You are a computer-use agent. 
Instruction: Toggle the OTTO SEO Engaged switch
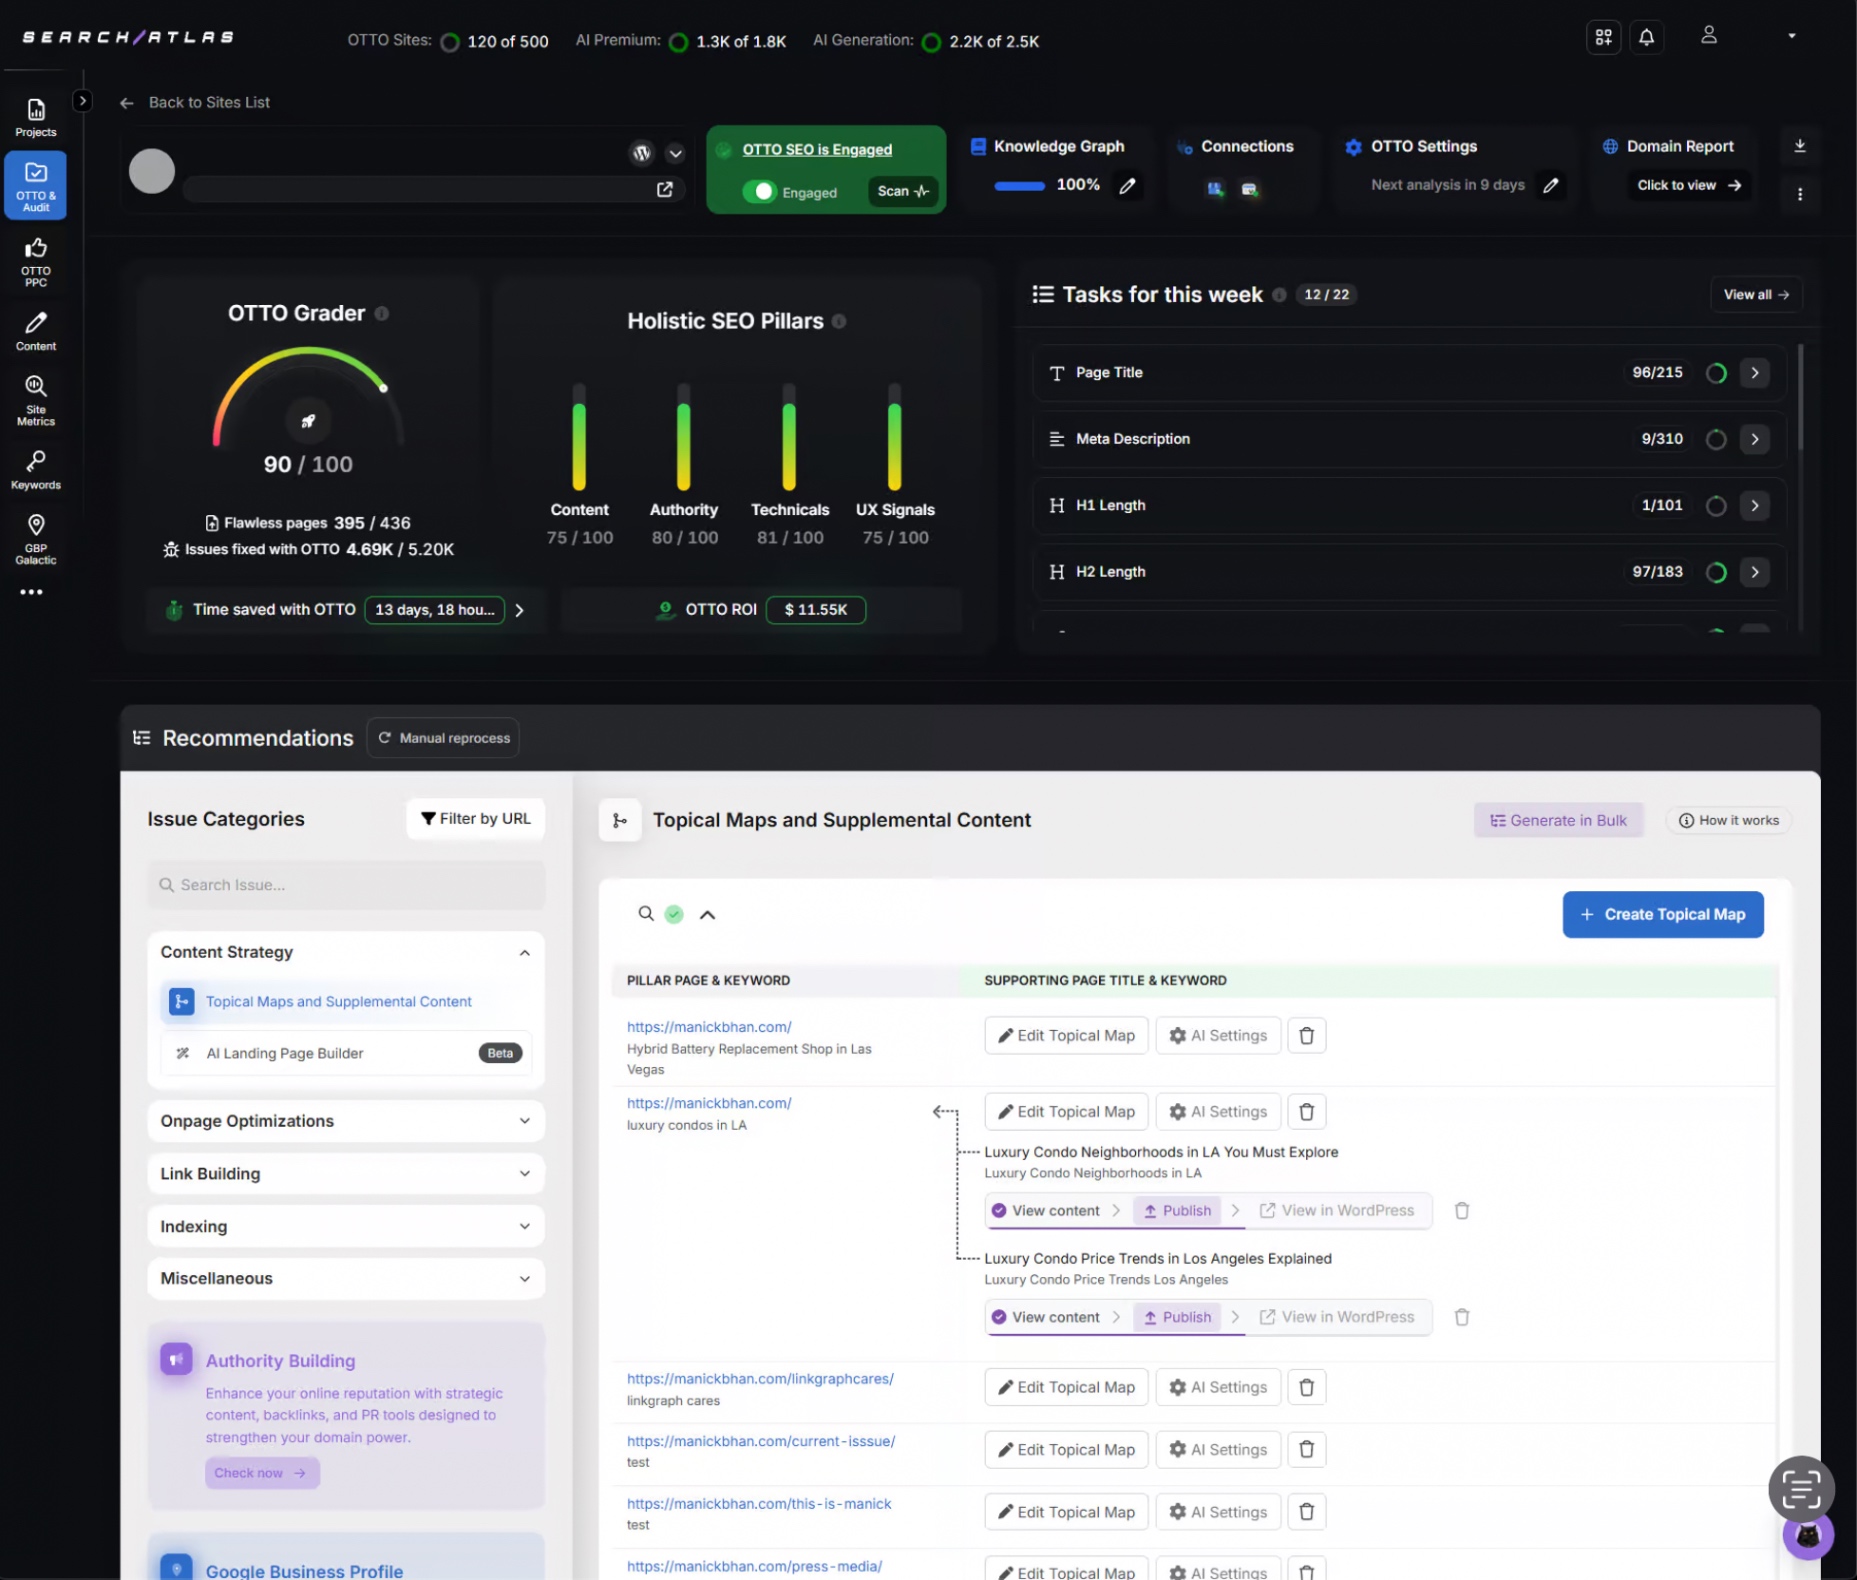[763, 191]
